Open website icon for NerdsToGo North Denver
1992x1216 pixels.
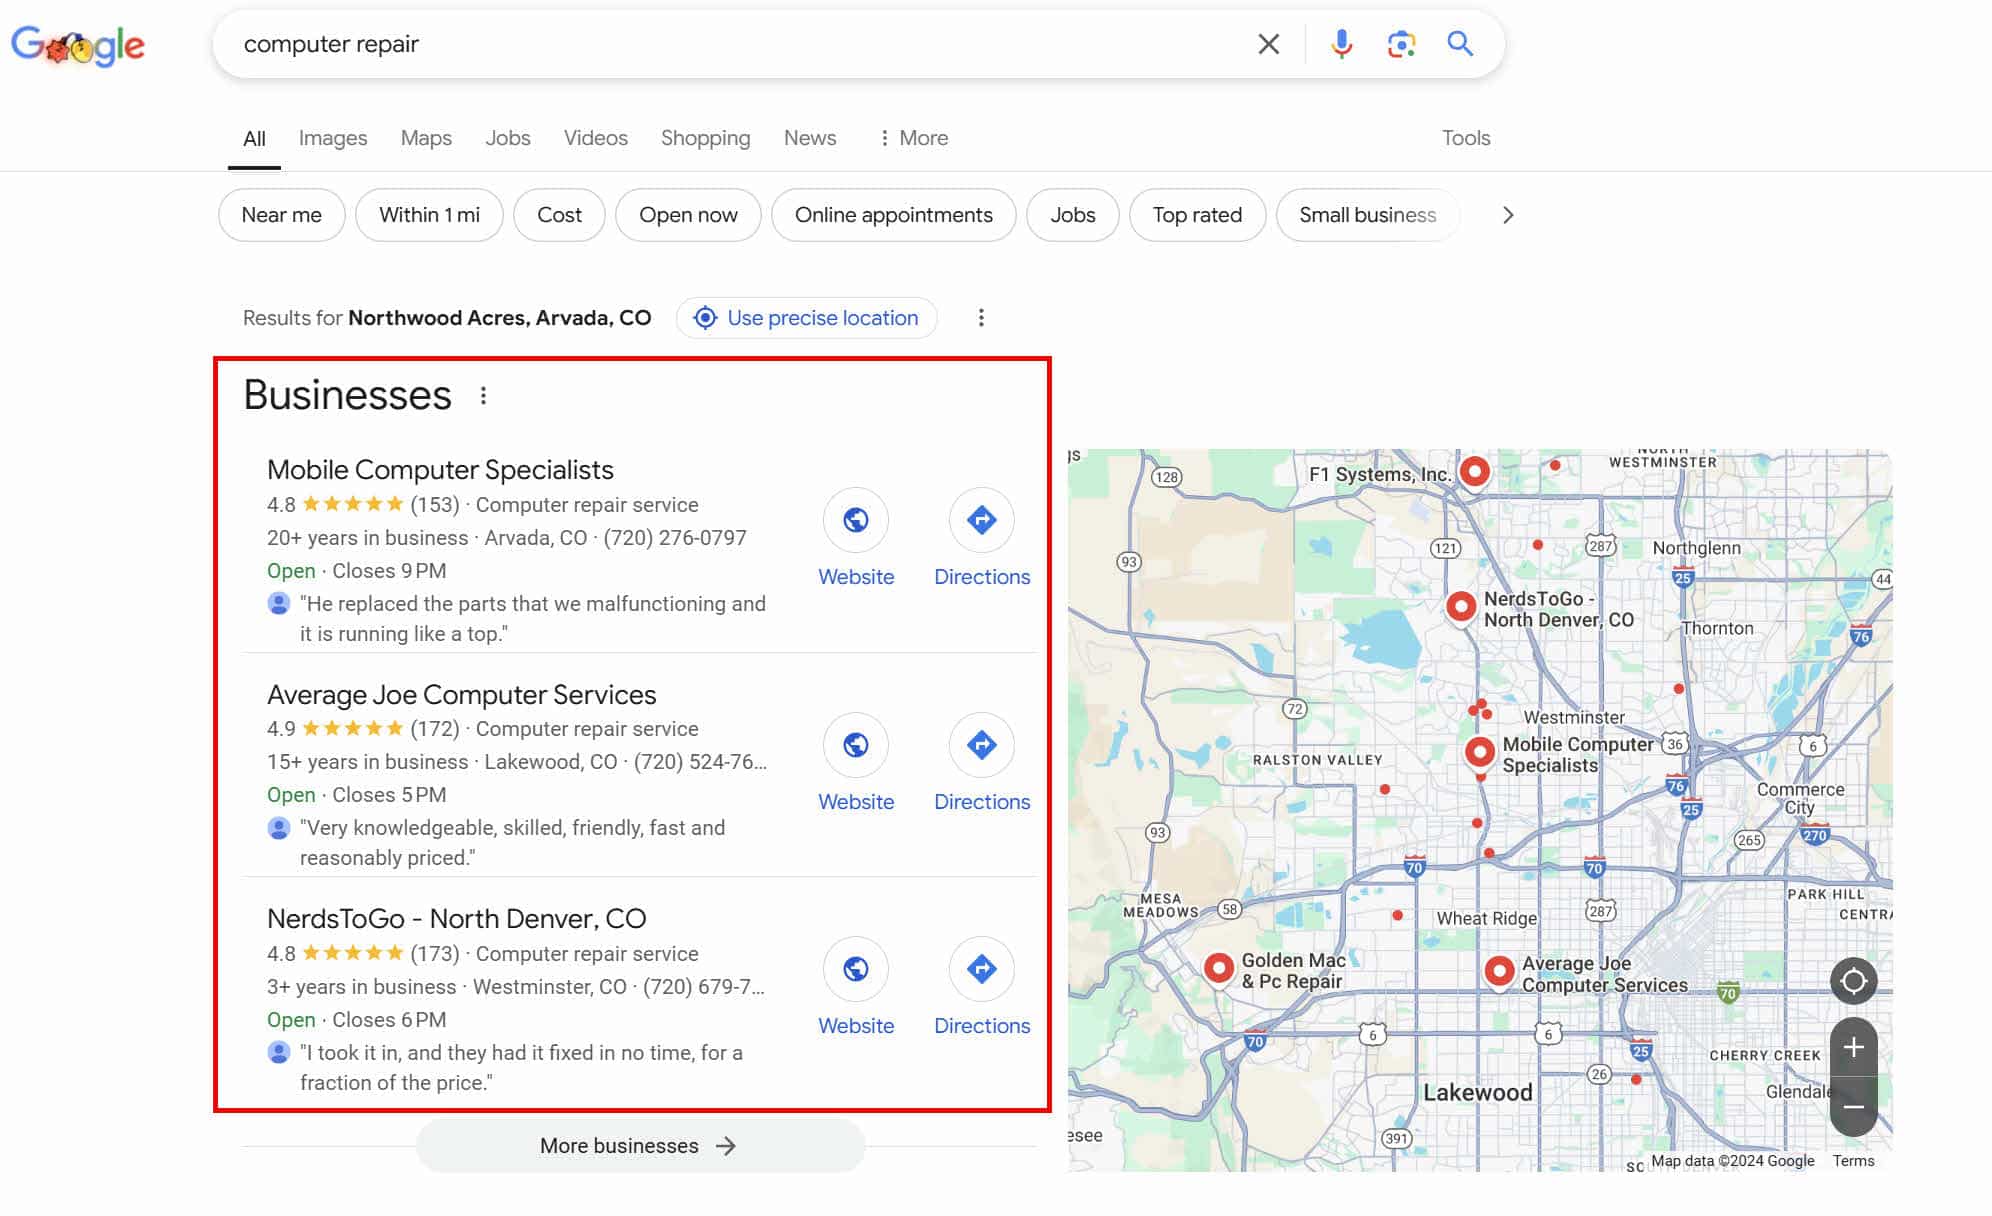(856, 969)
